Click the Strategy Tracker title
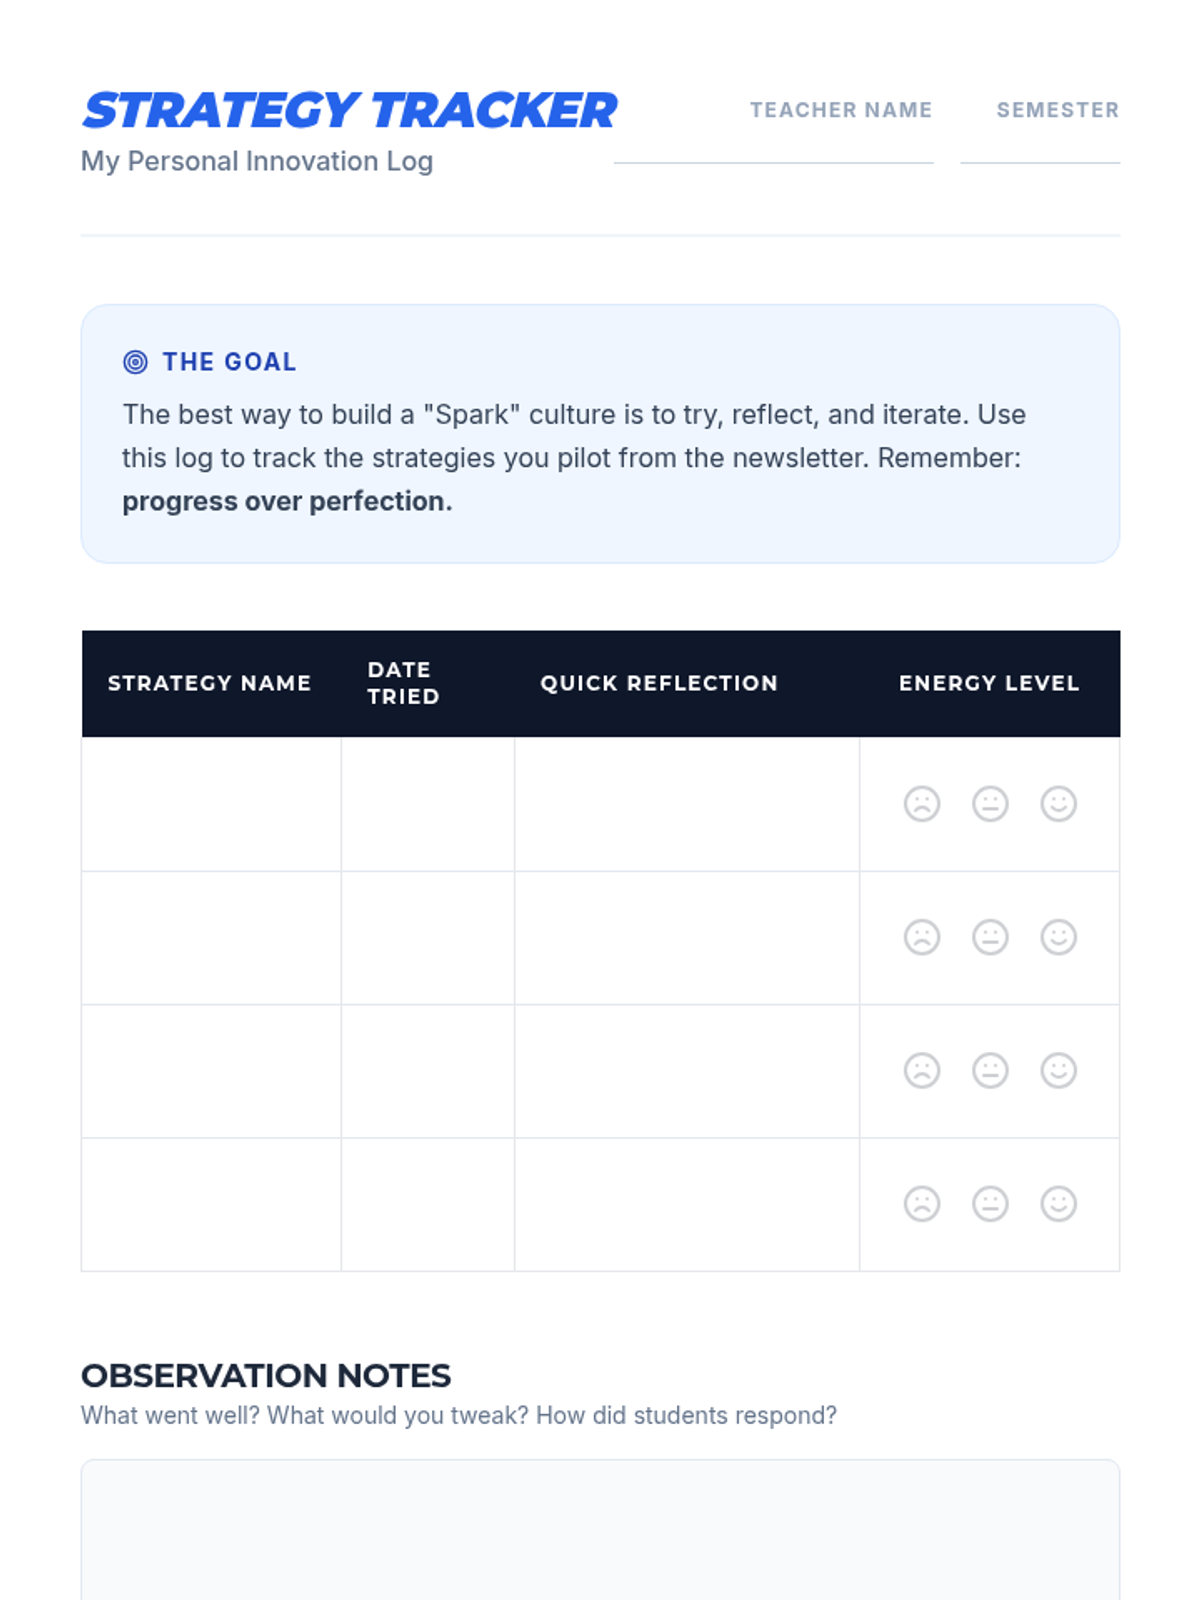 click(349, 111)
